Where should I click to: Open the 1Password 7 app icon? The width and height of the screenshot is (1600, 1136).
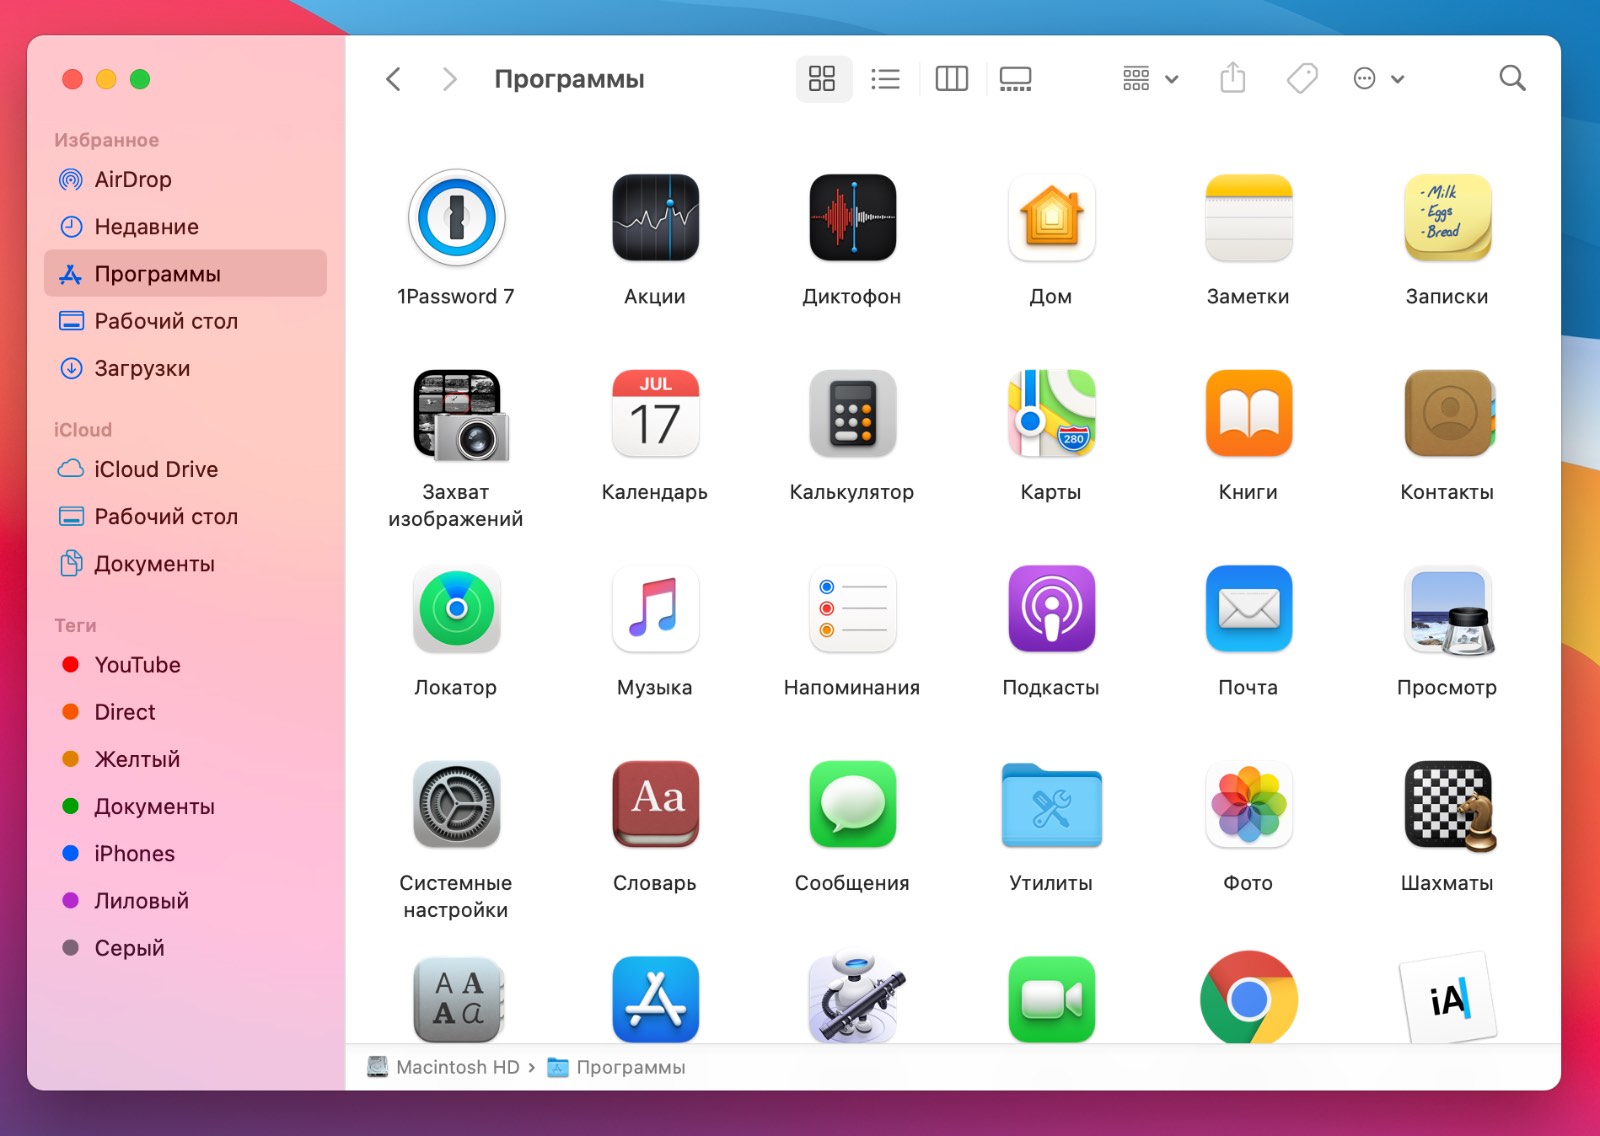[x=456, y=218]
